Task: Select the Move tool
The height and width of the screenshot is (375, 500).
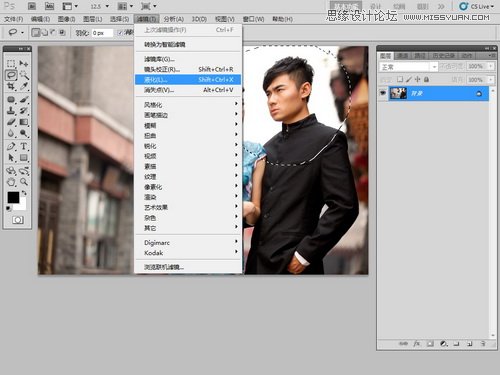Action: tap(24, 63)
